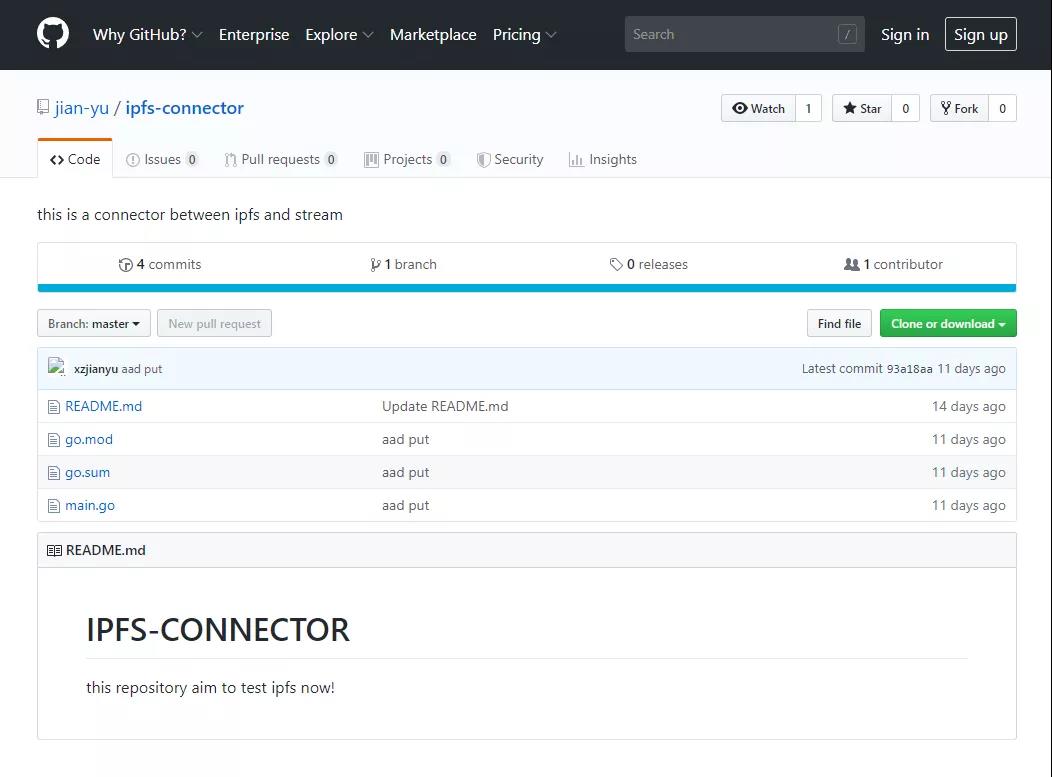Click the light blue language bar
The width and height of the screenshot is (1052, 777).
[527, 288]
